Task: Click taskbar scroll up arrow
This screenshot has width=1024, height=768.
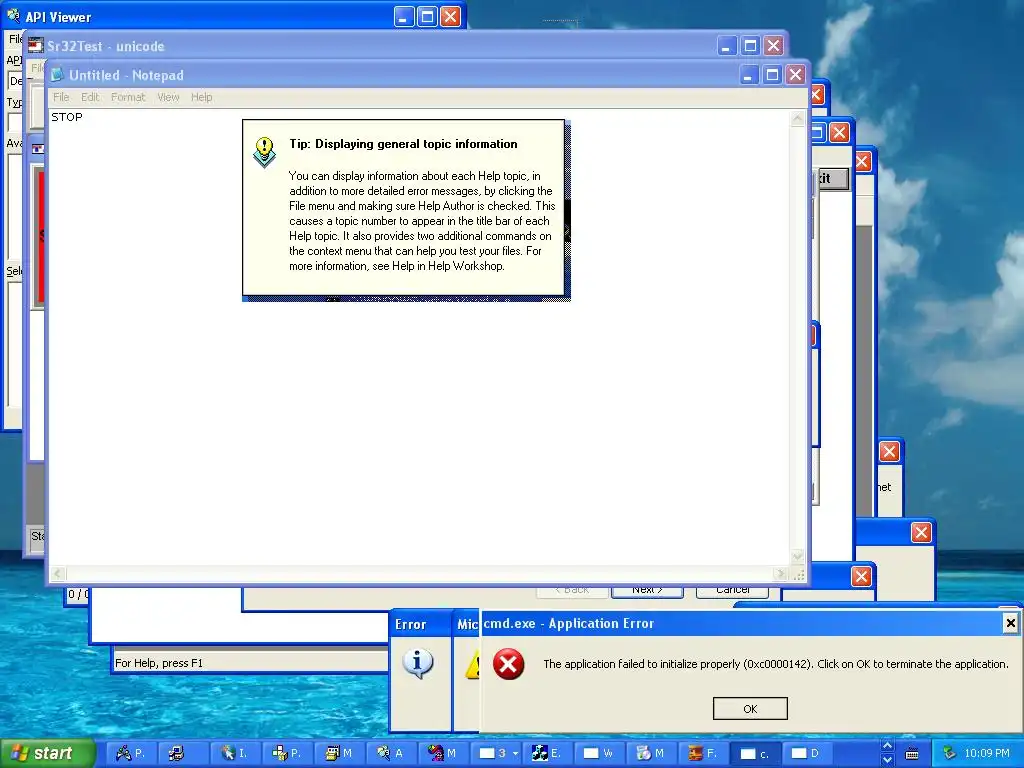Action: pos(887,746)
